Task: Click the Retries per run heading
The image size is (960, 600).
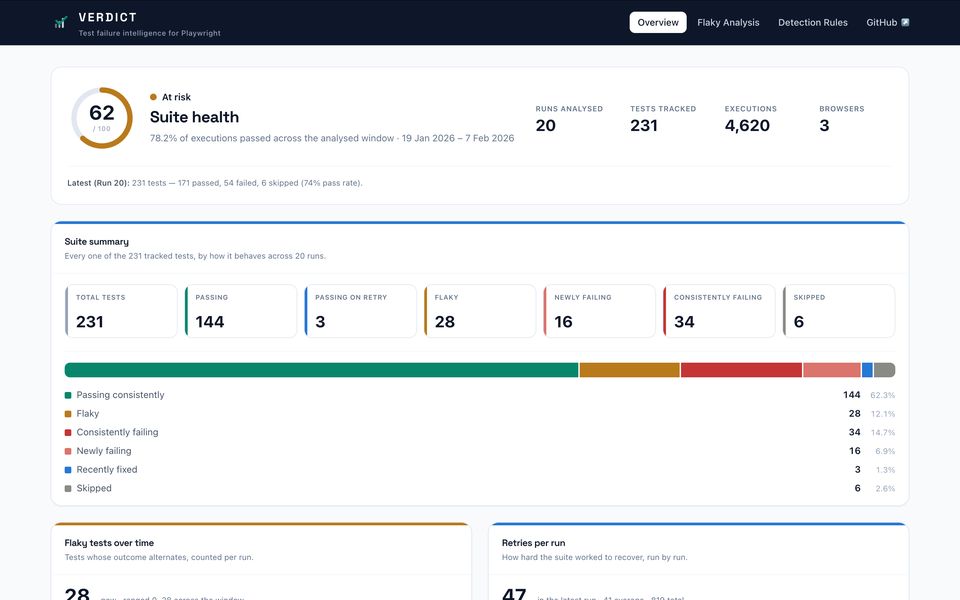Action: [x=533, y=543]
